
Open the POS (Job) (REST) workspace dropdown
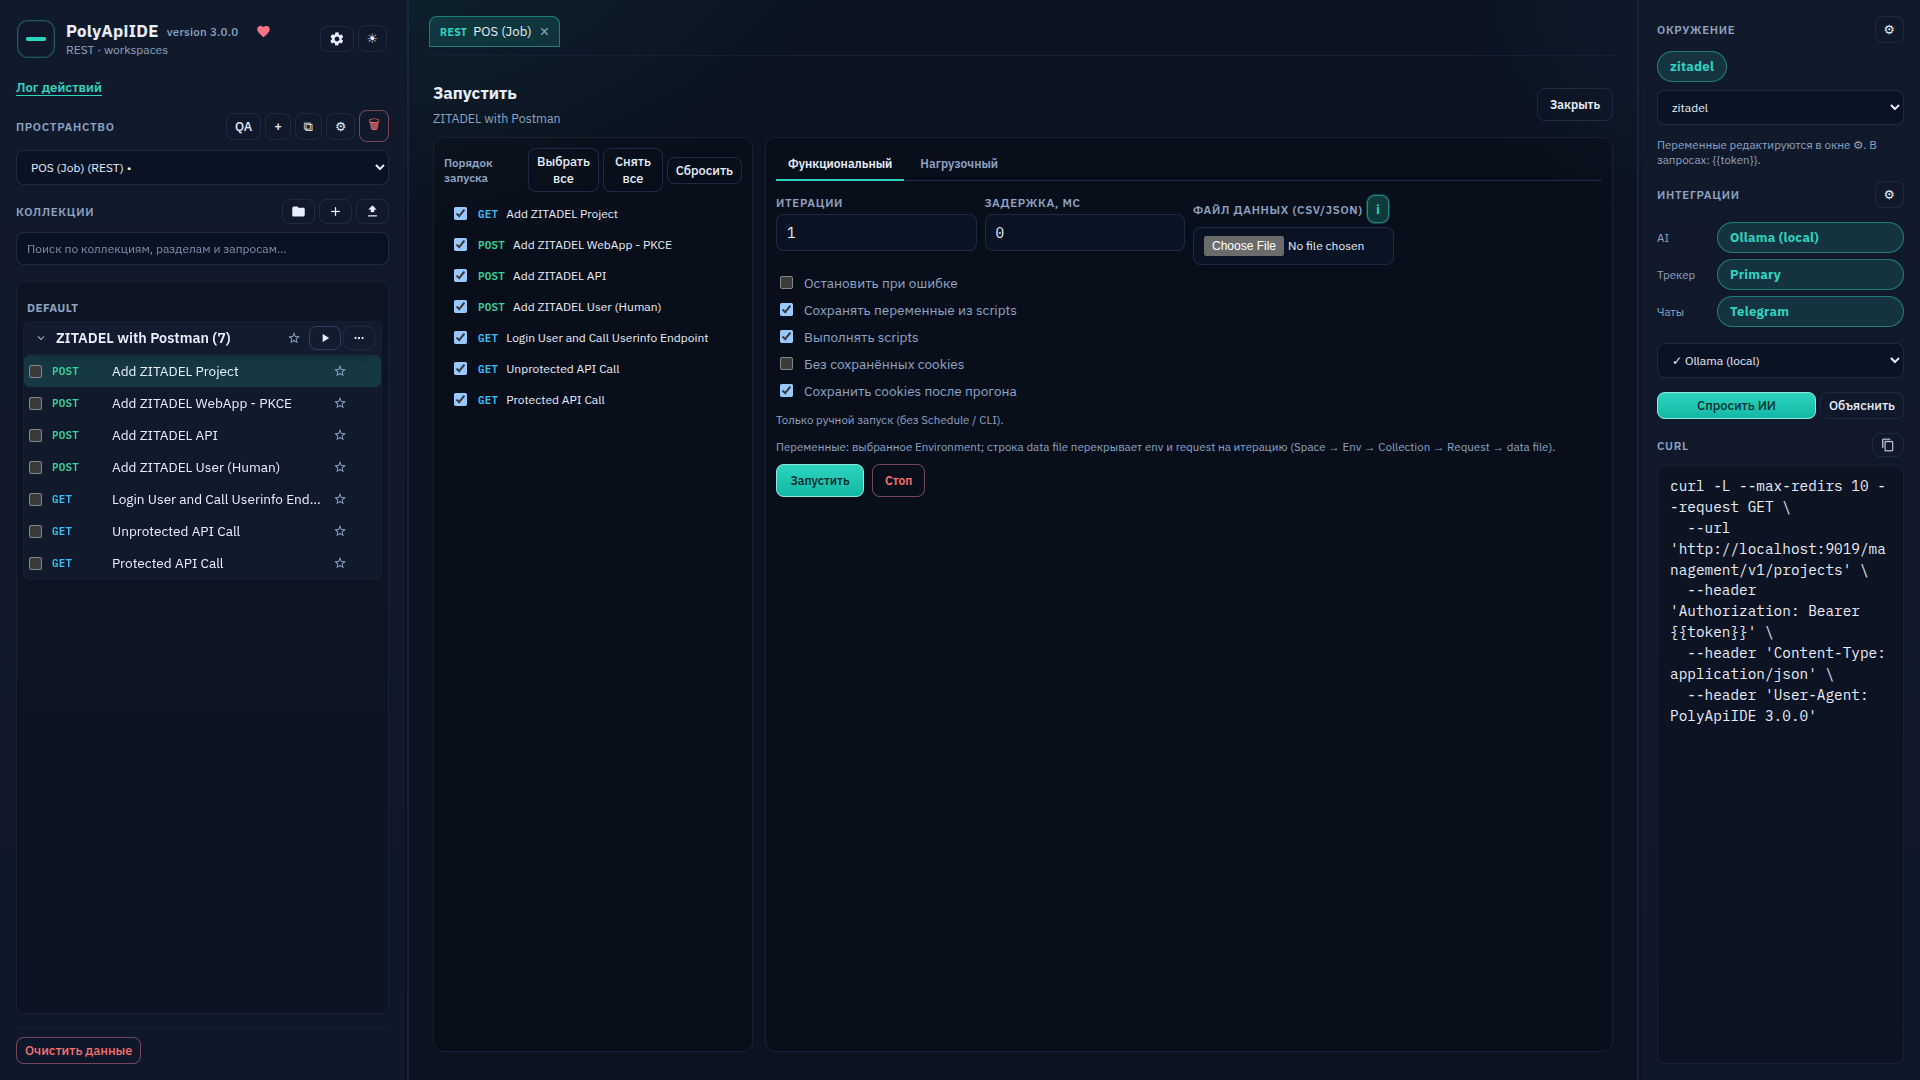pyautogui.click(x=202, y=168)
